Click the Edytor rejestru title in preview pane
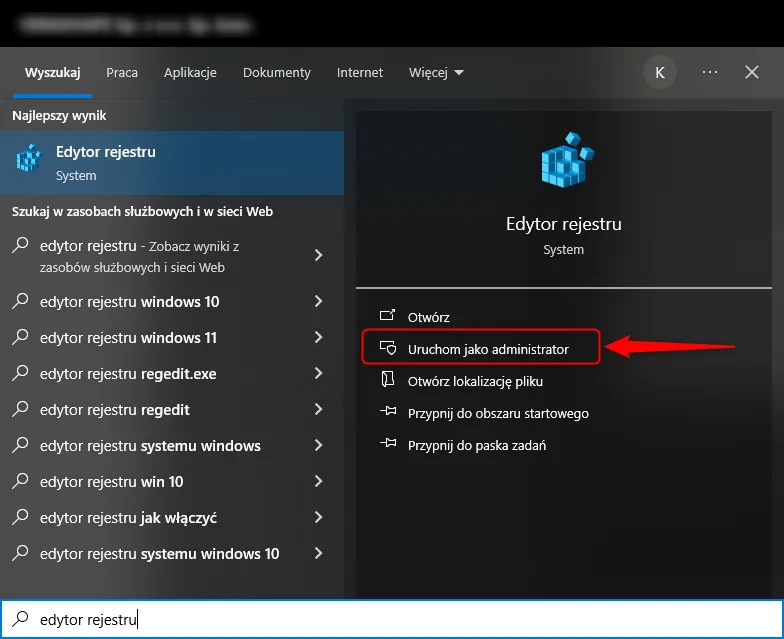This screenshot has width=784, height=639. [x=564, y=224]
